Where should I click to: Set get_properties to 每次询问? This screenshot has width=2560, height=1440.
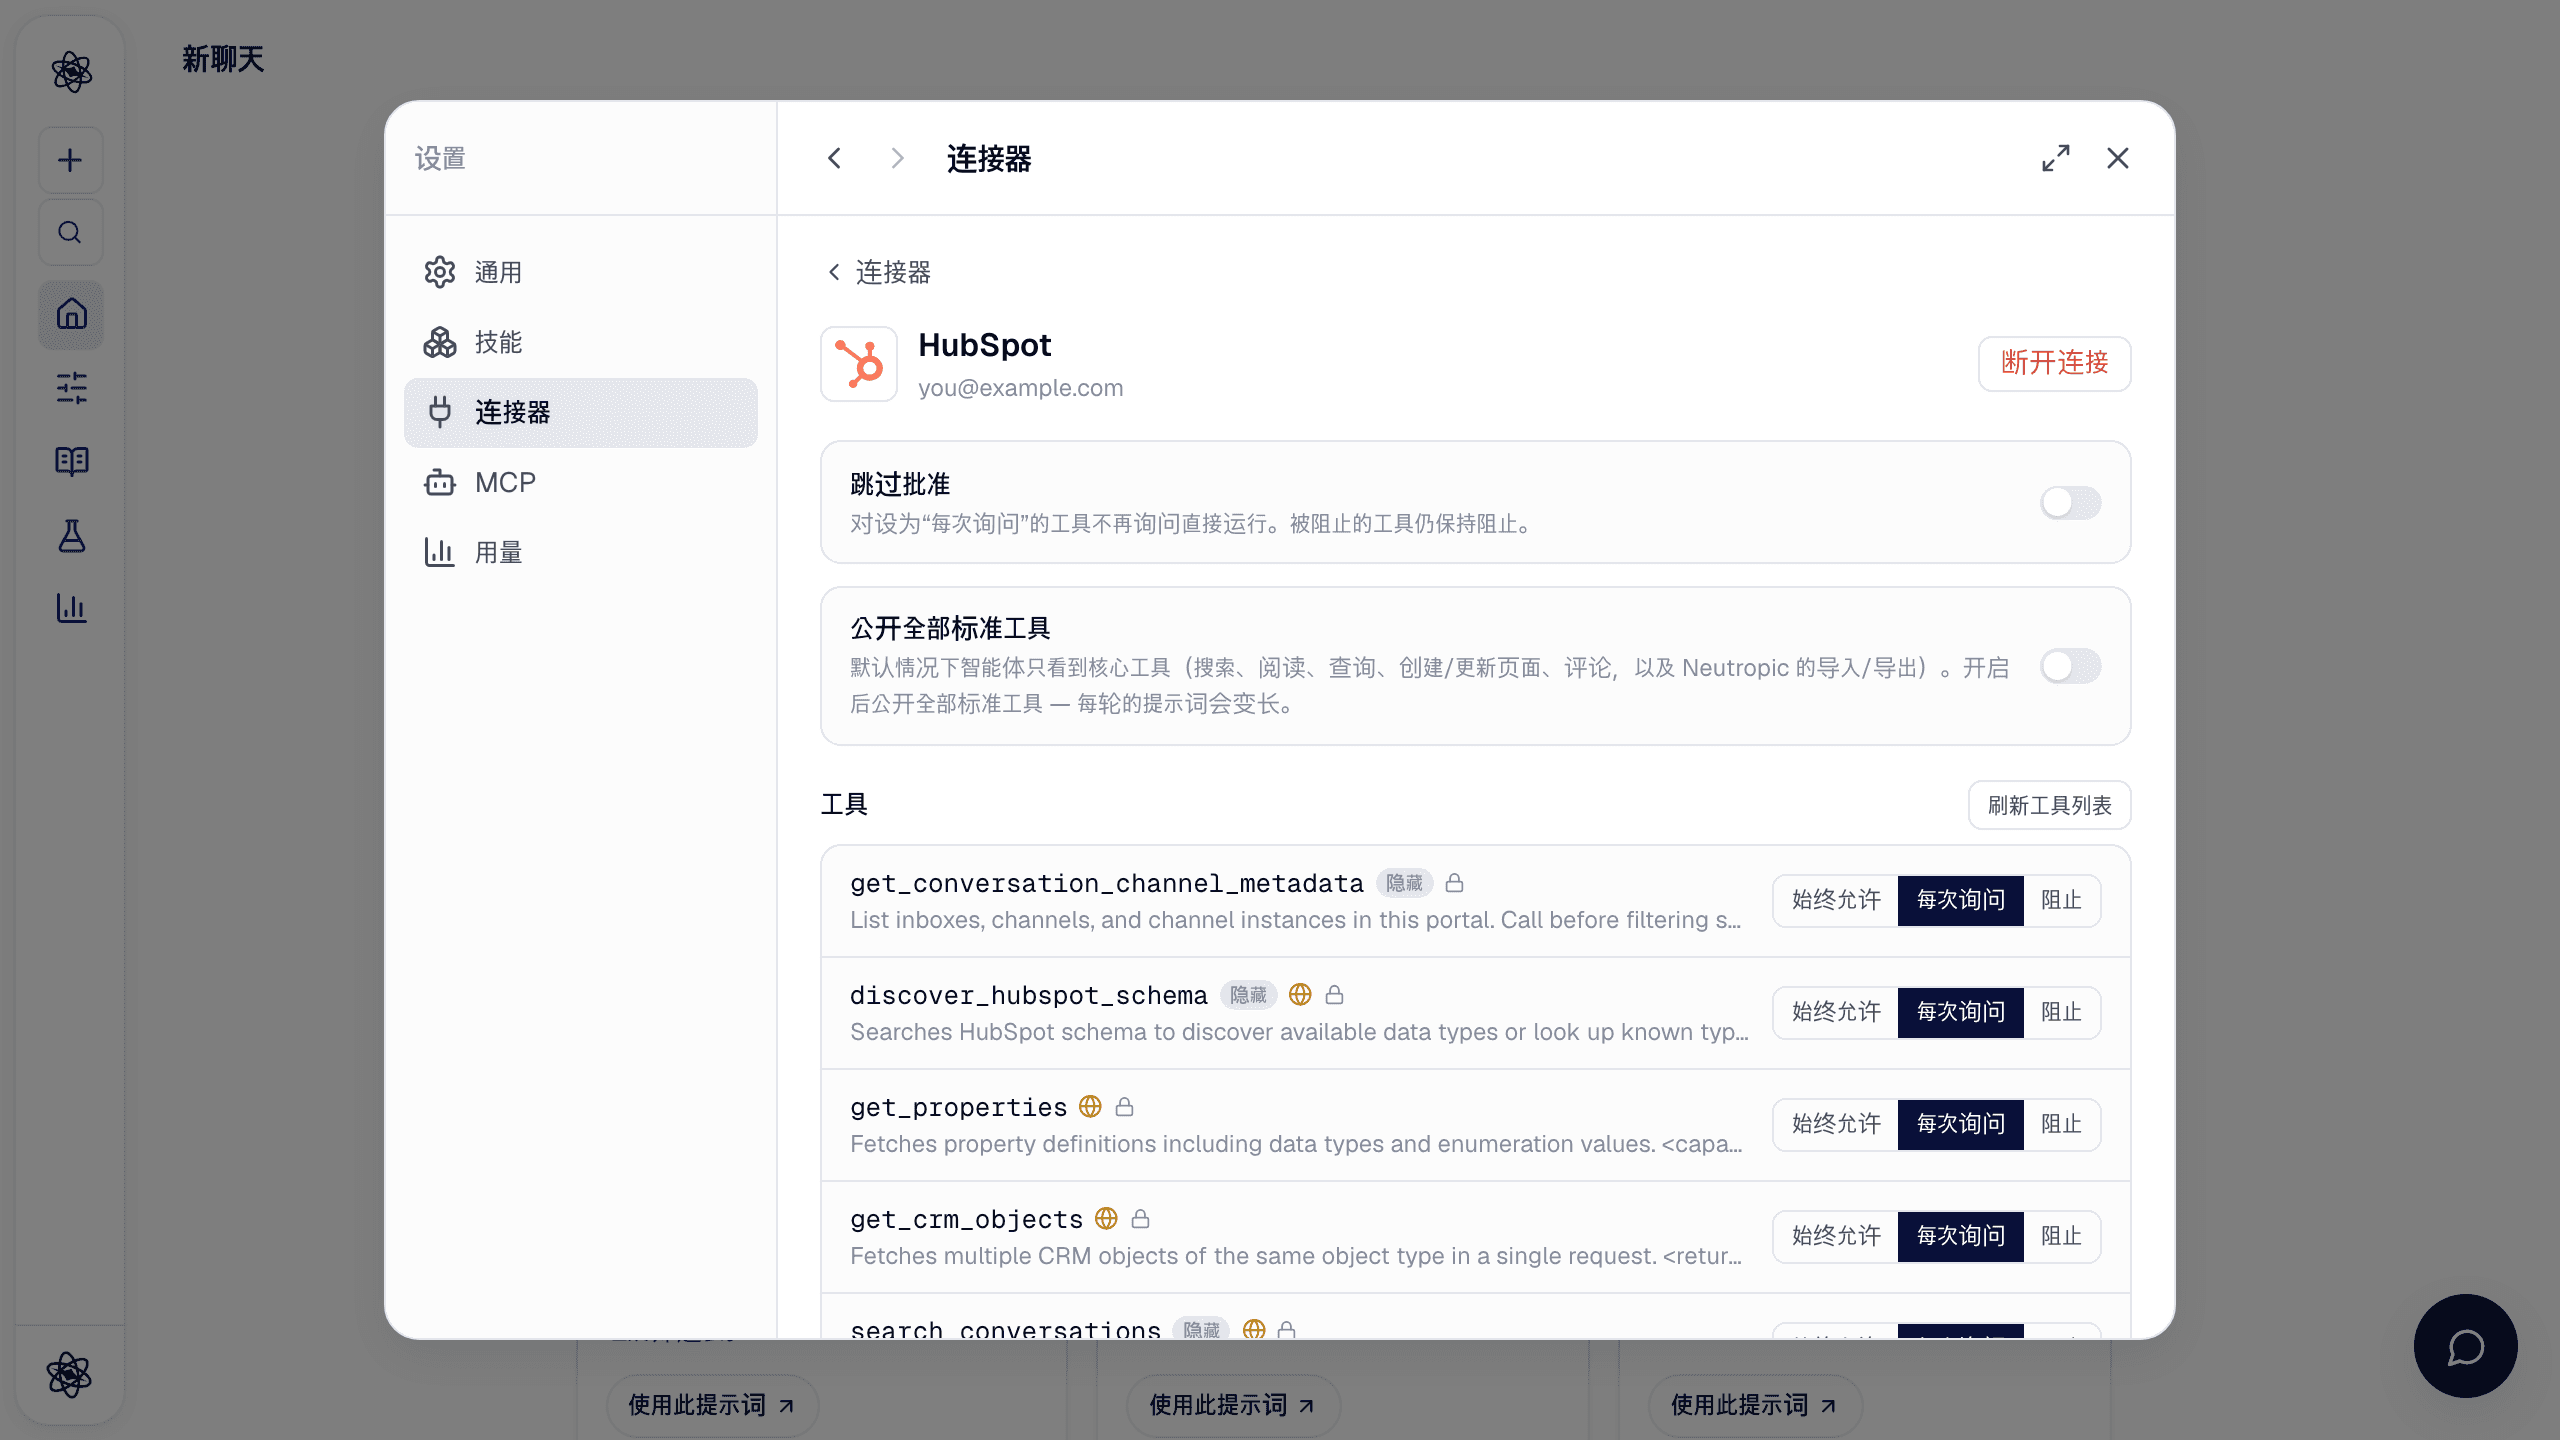point(1961,1125)
